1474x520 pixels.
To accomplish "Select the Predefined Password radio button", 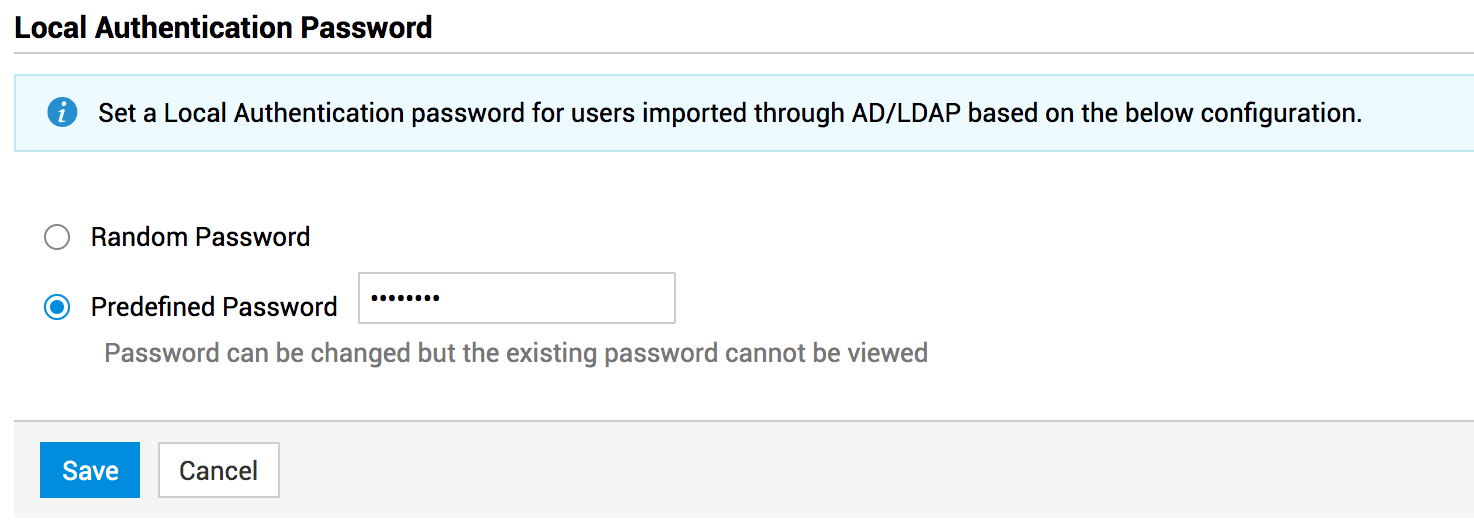I will (x=57, y=307).
